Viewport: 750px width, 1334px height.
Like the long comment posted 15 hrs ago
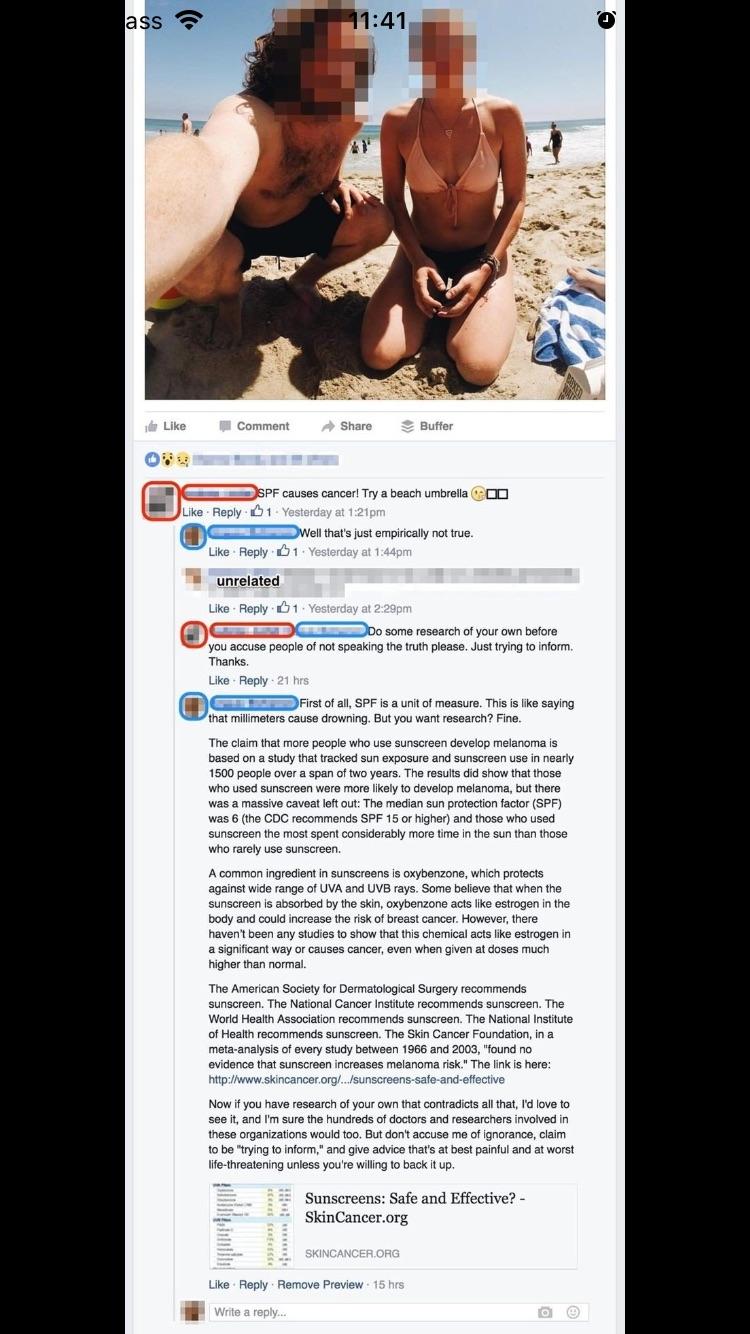point(219,1285)
